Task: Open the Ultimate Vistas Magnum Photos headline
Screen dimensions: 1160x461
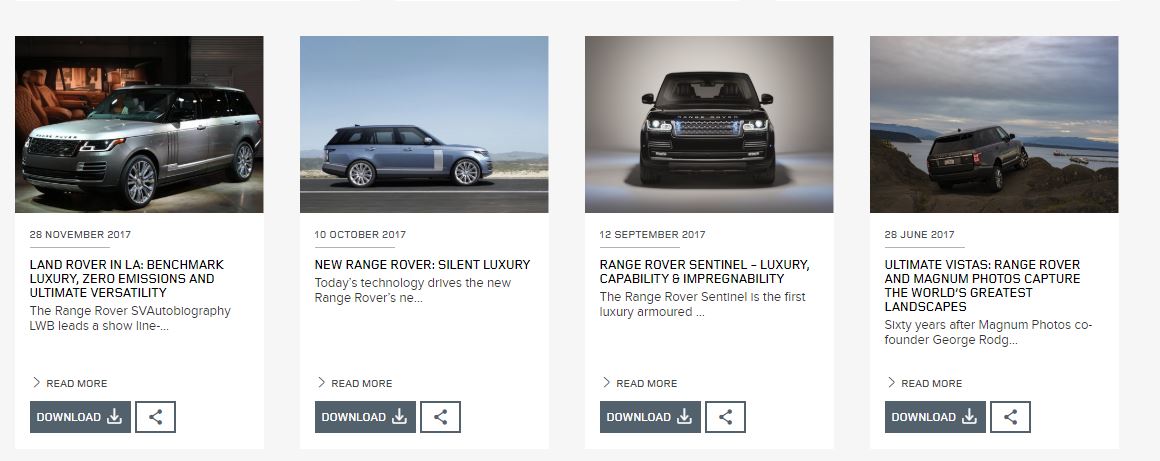Action: pos(982,286)
